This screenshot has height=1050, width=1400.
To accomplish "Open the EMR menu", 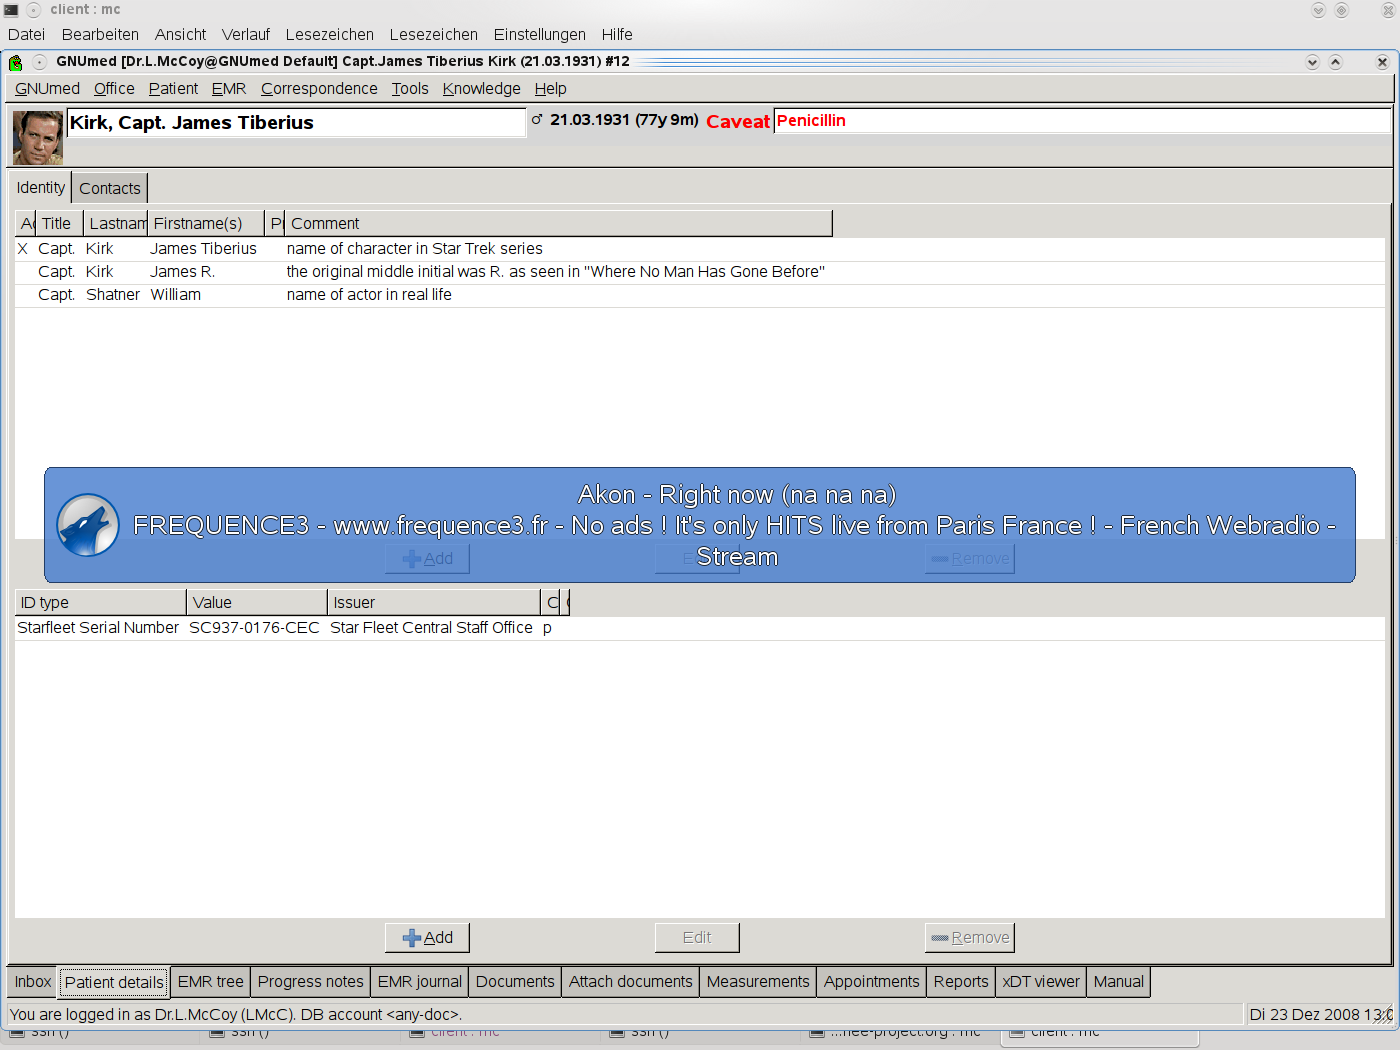I will point(229,88).
